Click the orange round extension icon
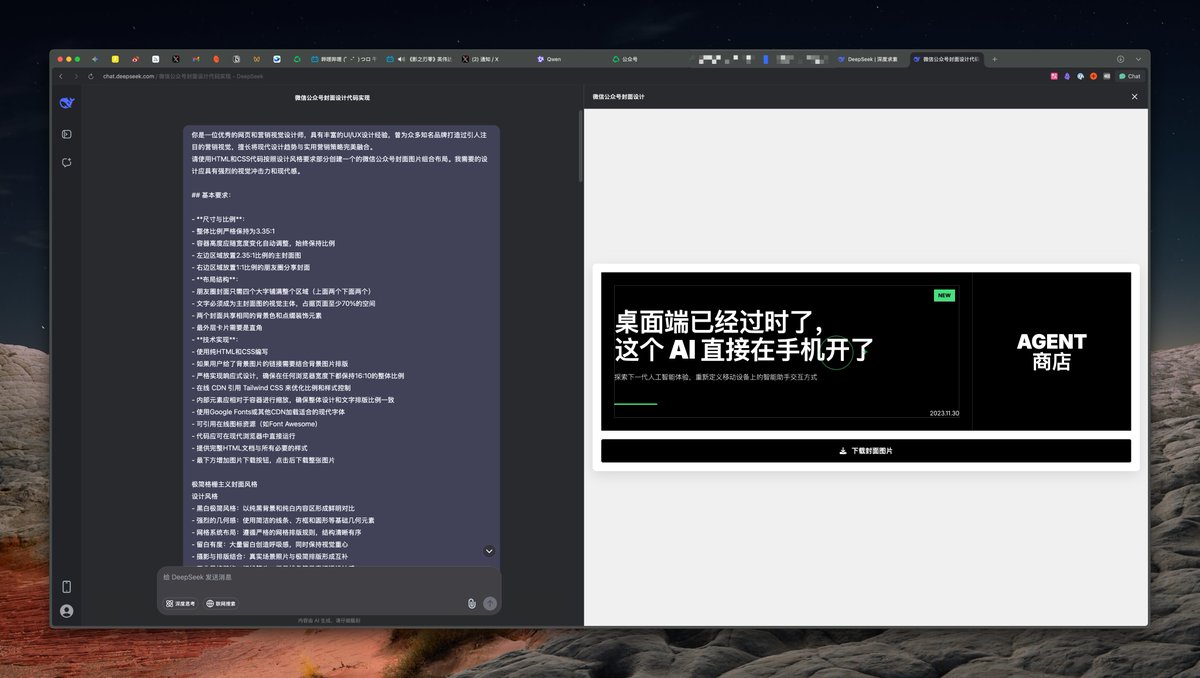The image size is (1200, 678). (x=1093, y=76)
